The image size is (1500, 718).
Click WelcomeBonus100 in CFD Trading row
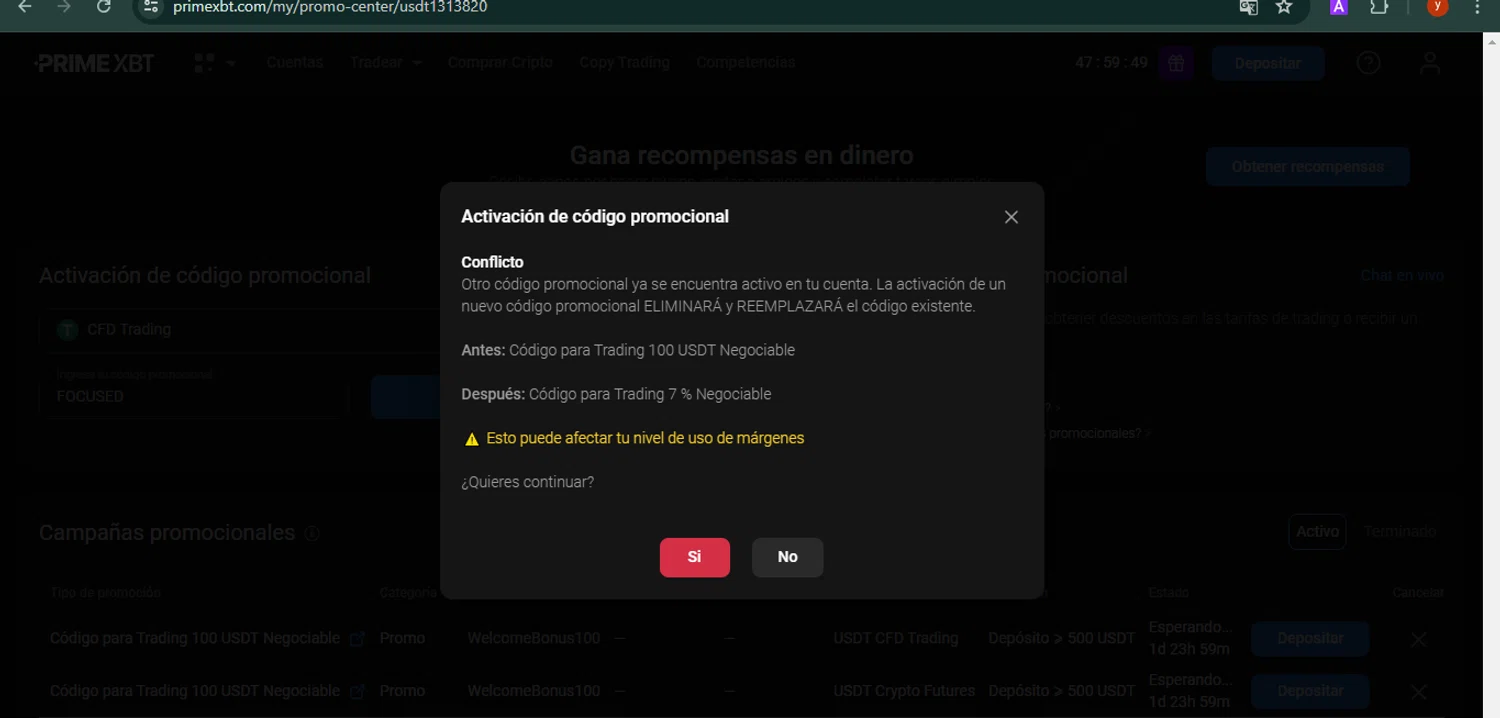pos(534,638)
